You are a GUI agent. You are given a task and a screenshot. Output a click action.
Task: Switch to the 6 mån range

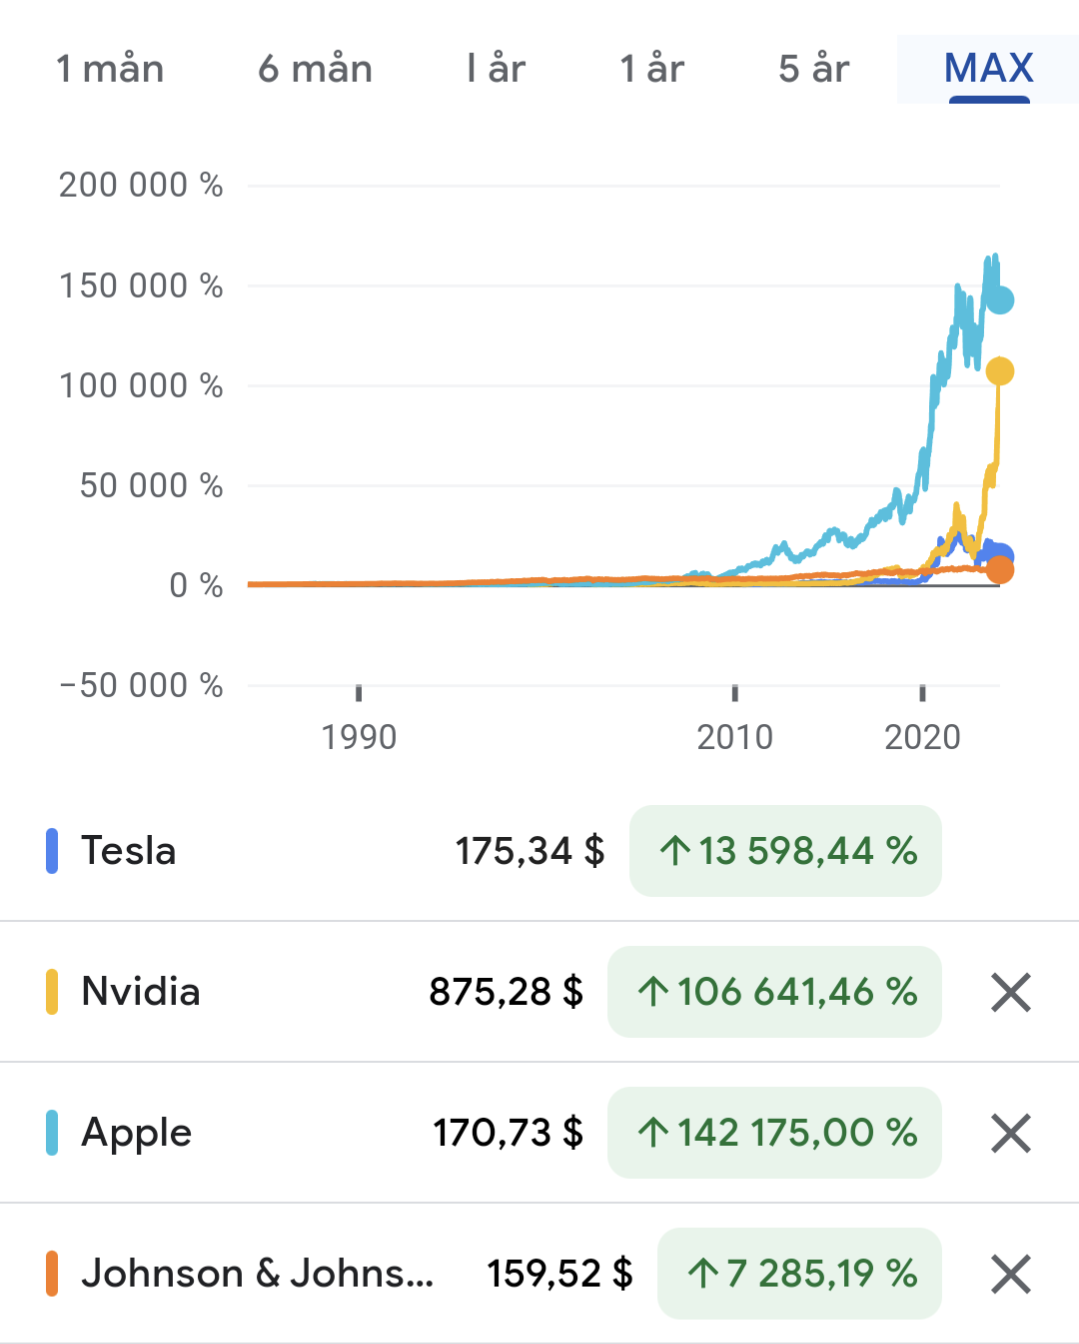pos(315,69)
